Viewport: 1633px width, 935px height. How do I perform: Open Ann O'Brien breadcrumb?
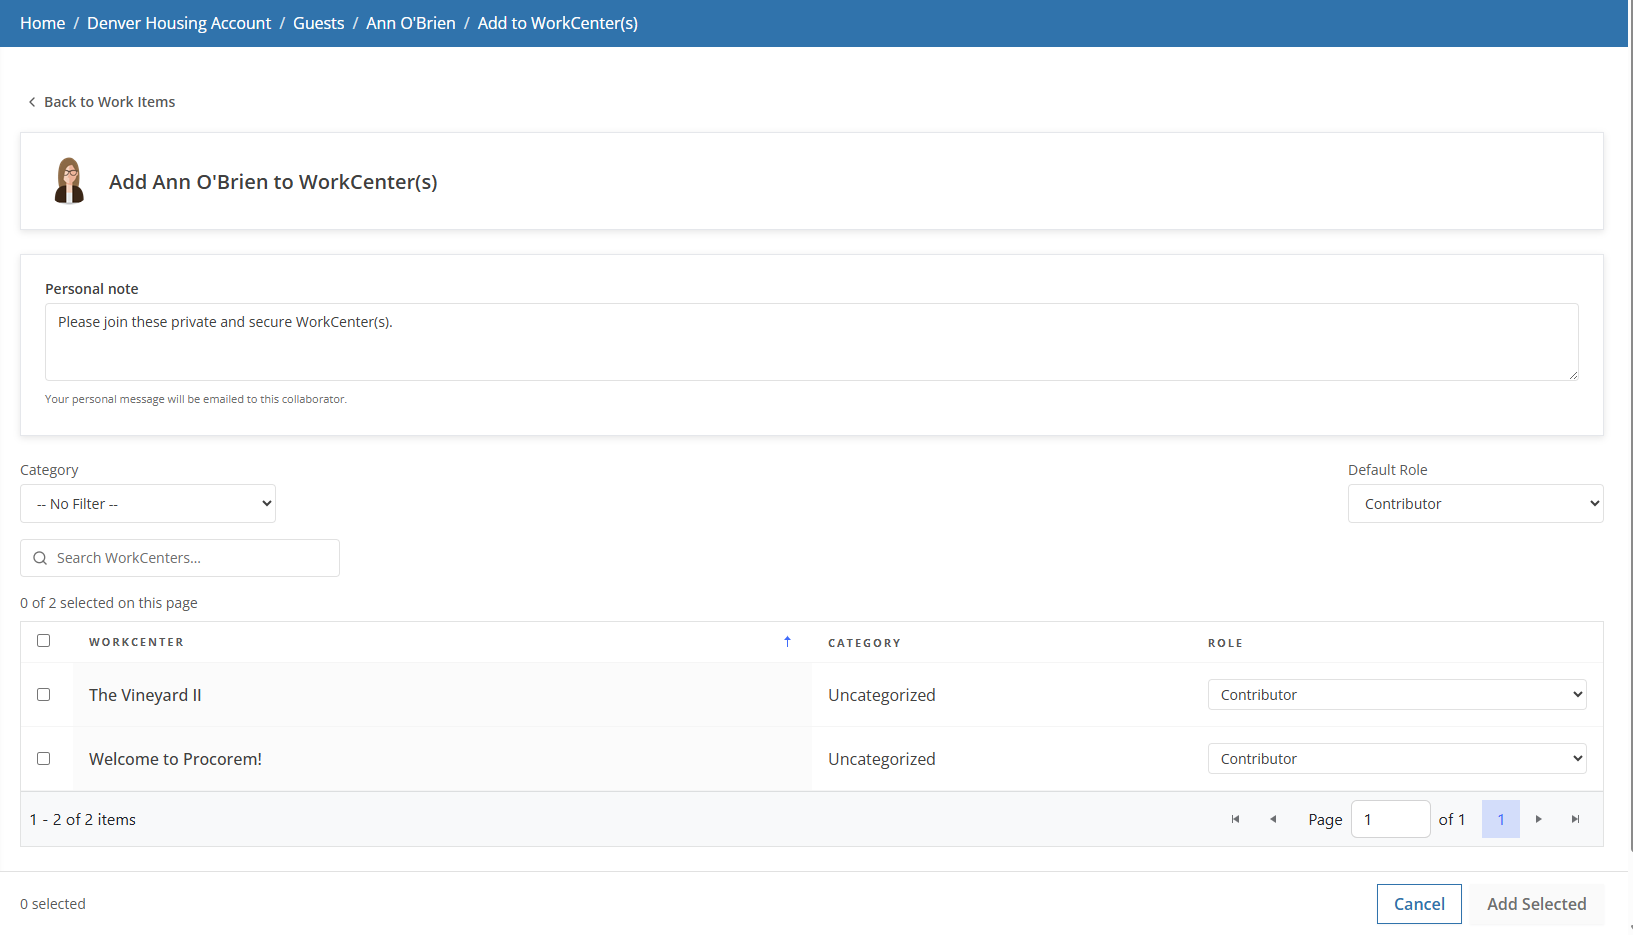click(411, 23)
